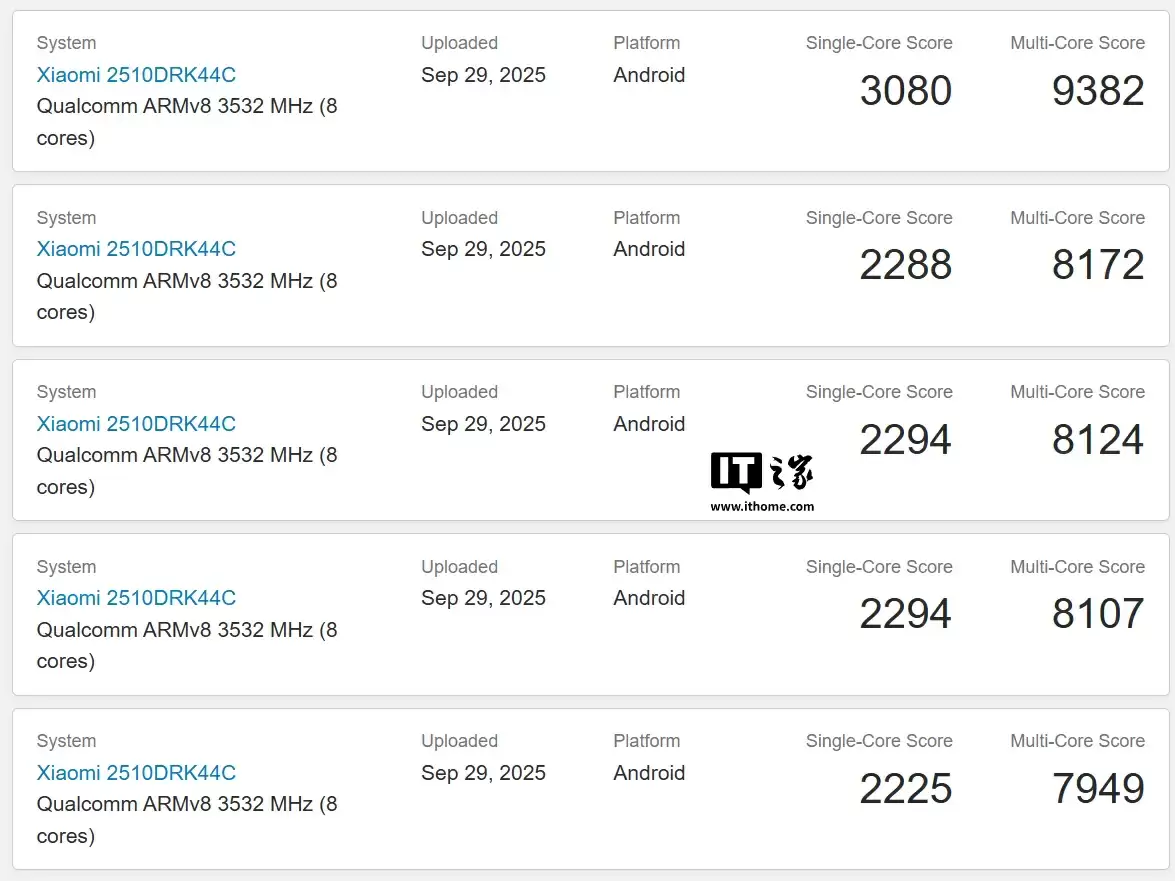
Task: Open the Xiaomi link with 8172 multi-core score
Action: point(136,249)
